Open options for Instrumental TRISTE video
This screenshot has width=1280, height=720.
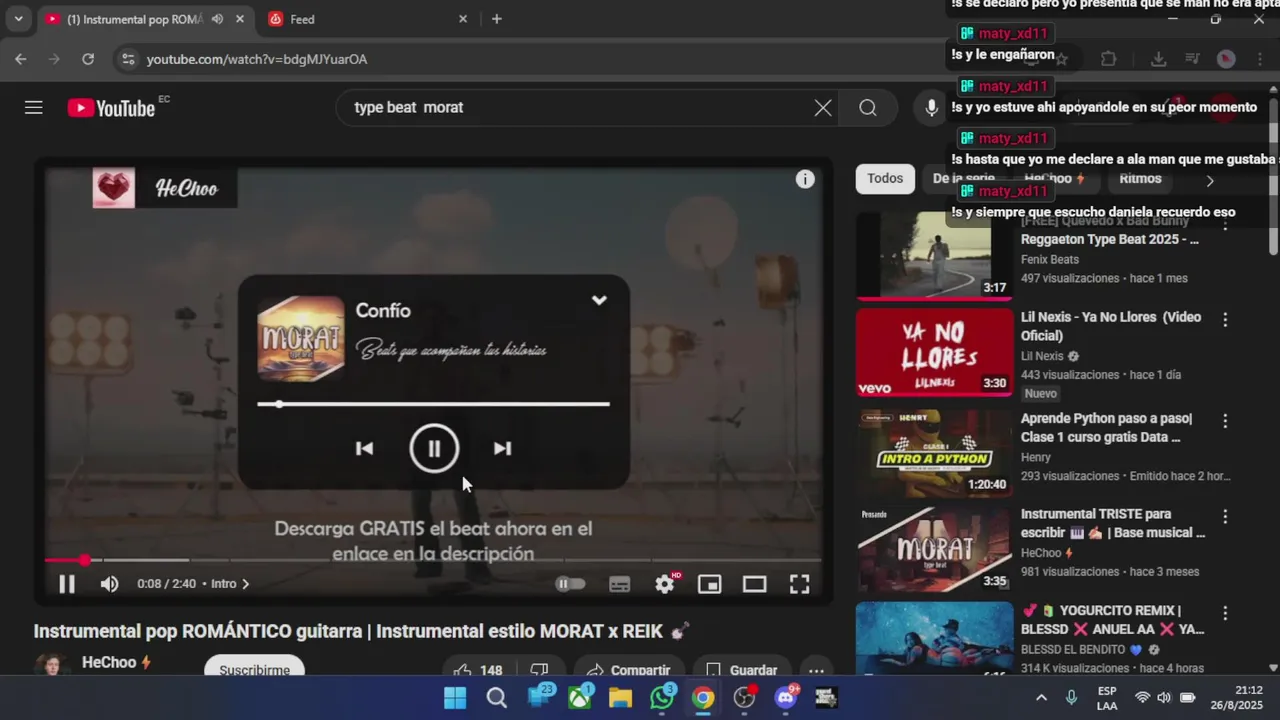(1225, 517)
